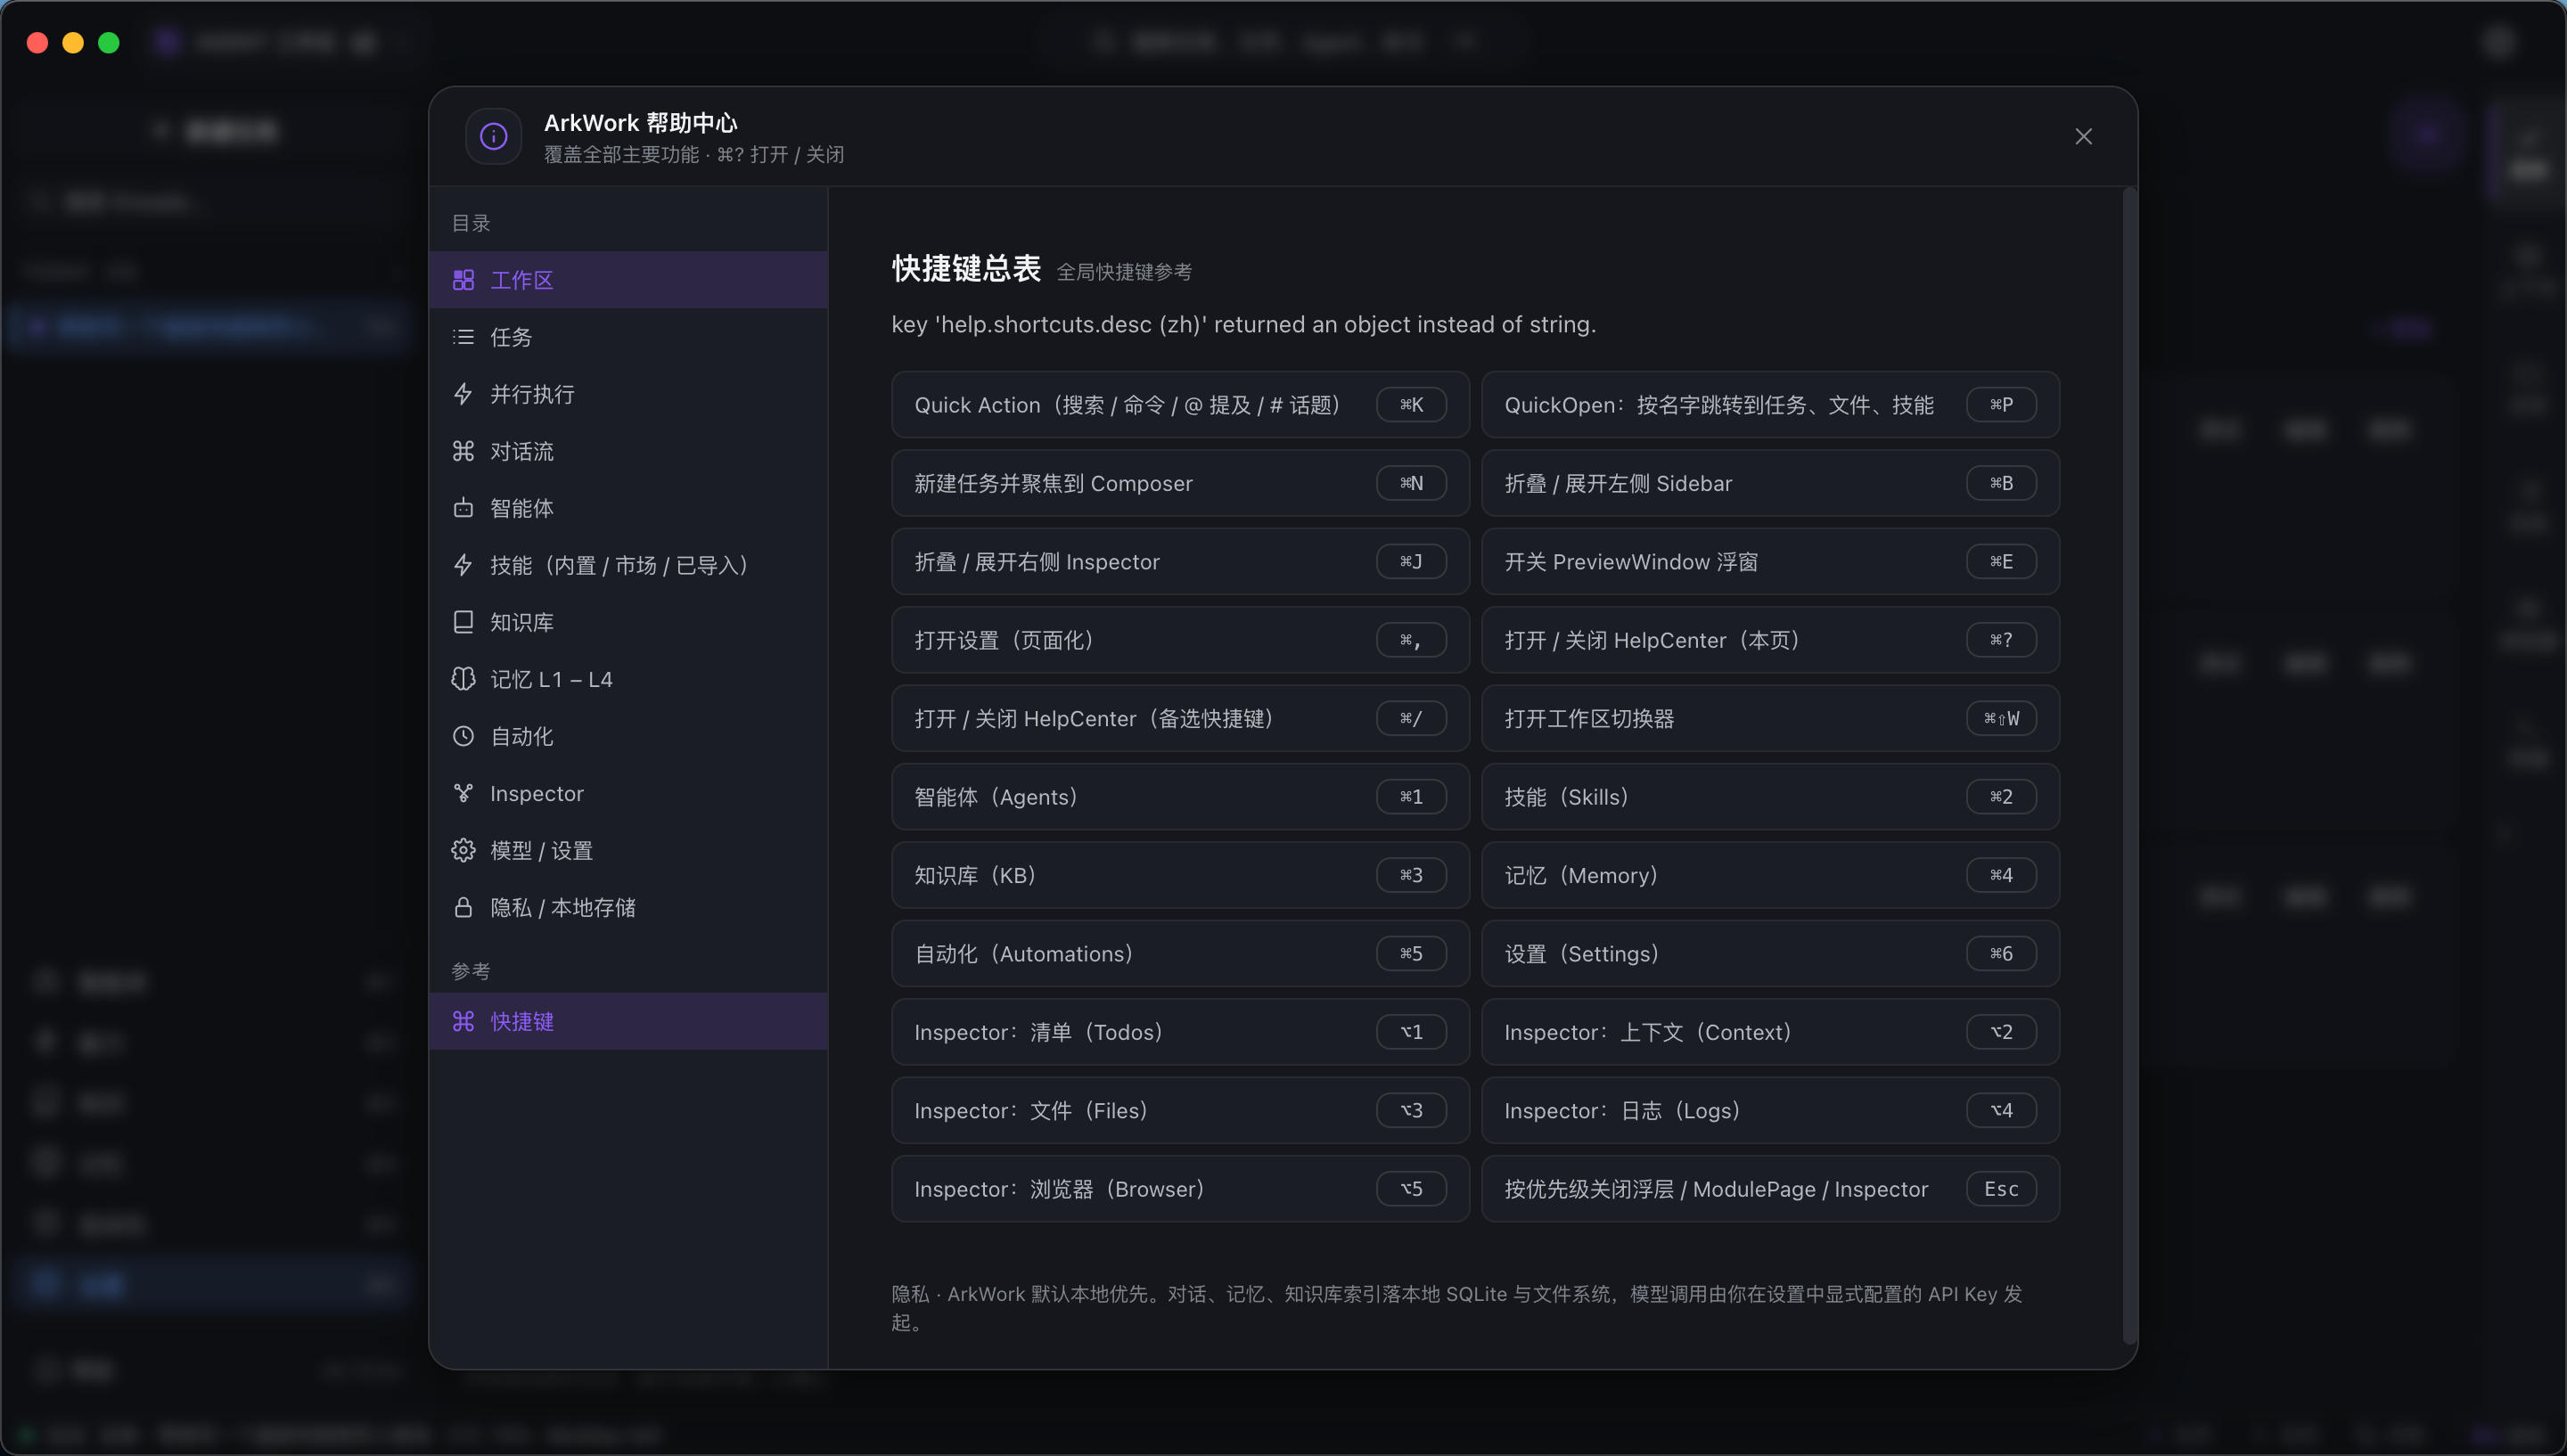
Task: Go to 并行执行 help section
Action: tap(628, 394)
